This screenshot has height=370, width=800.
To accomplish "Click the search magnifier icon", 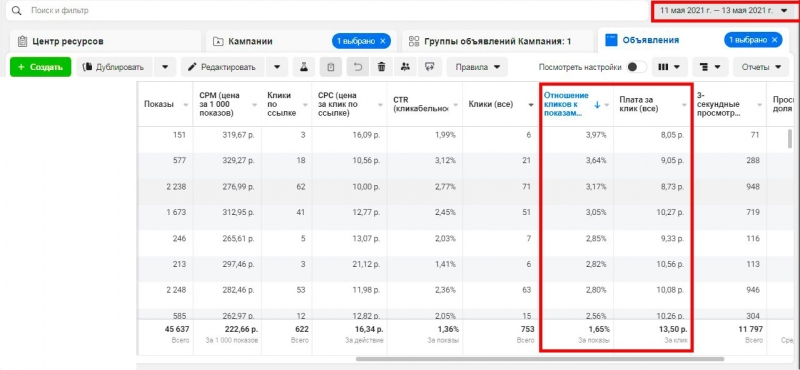I will [17, 10].
